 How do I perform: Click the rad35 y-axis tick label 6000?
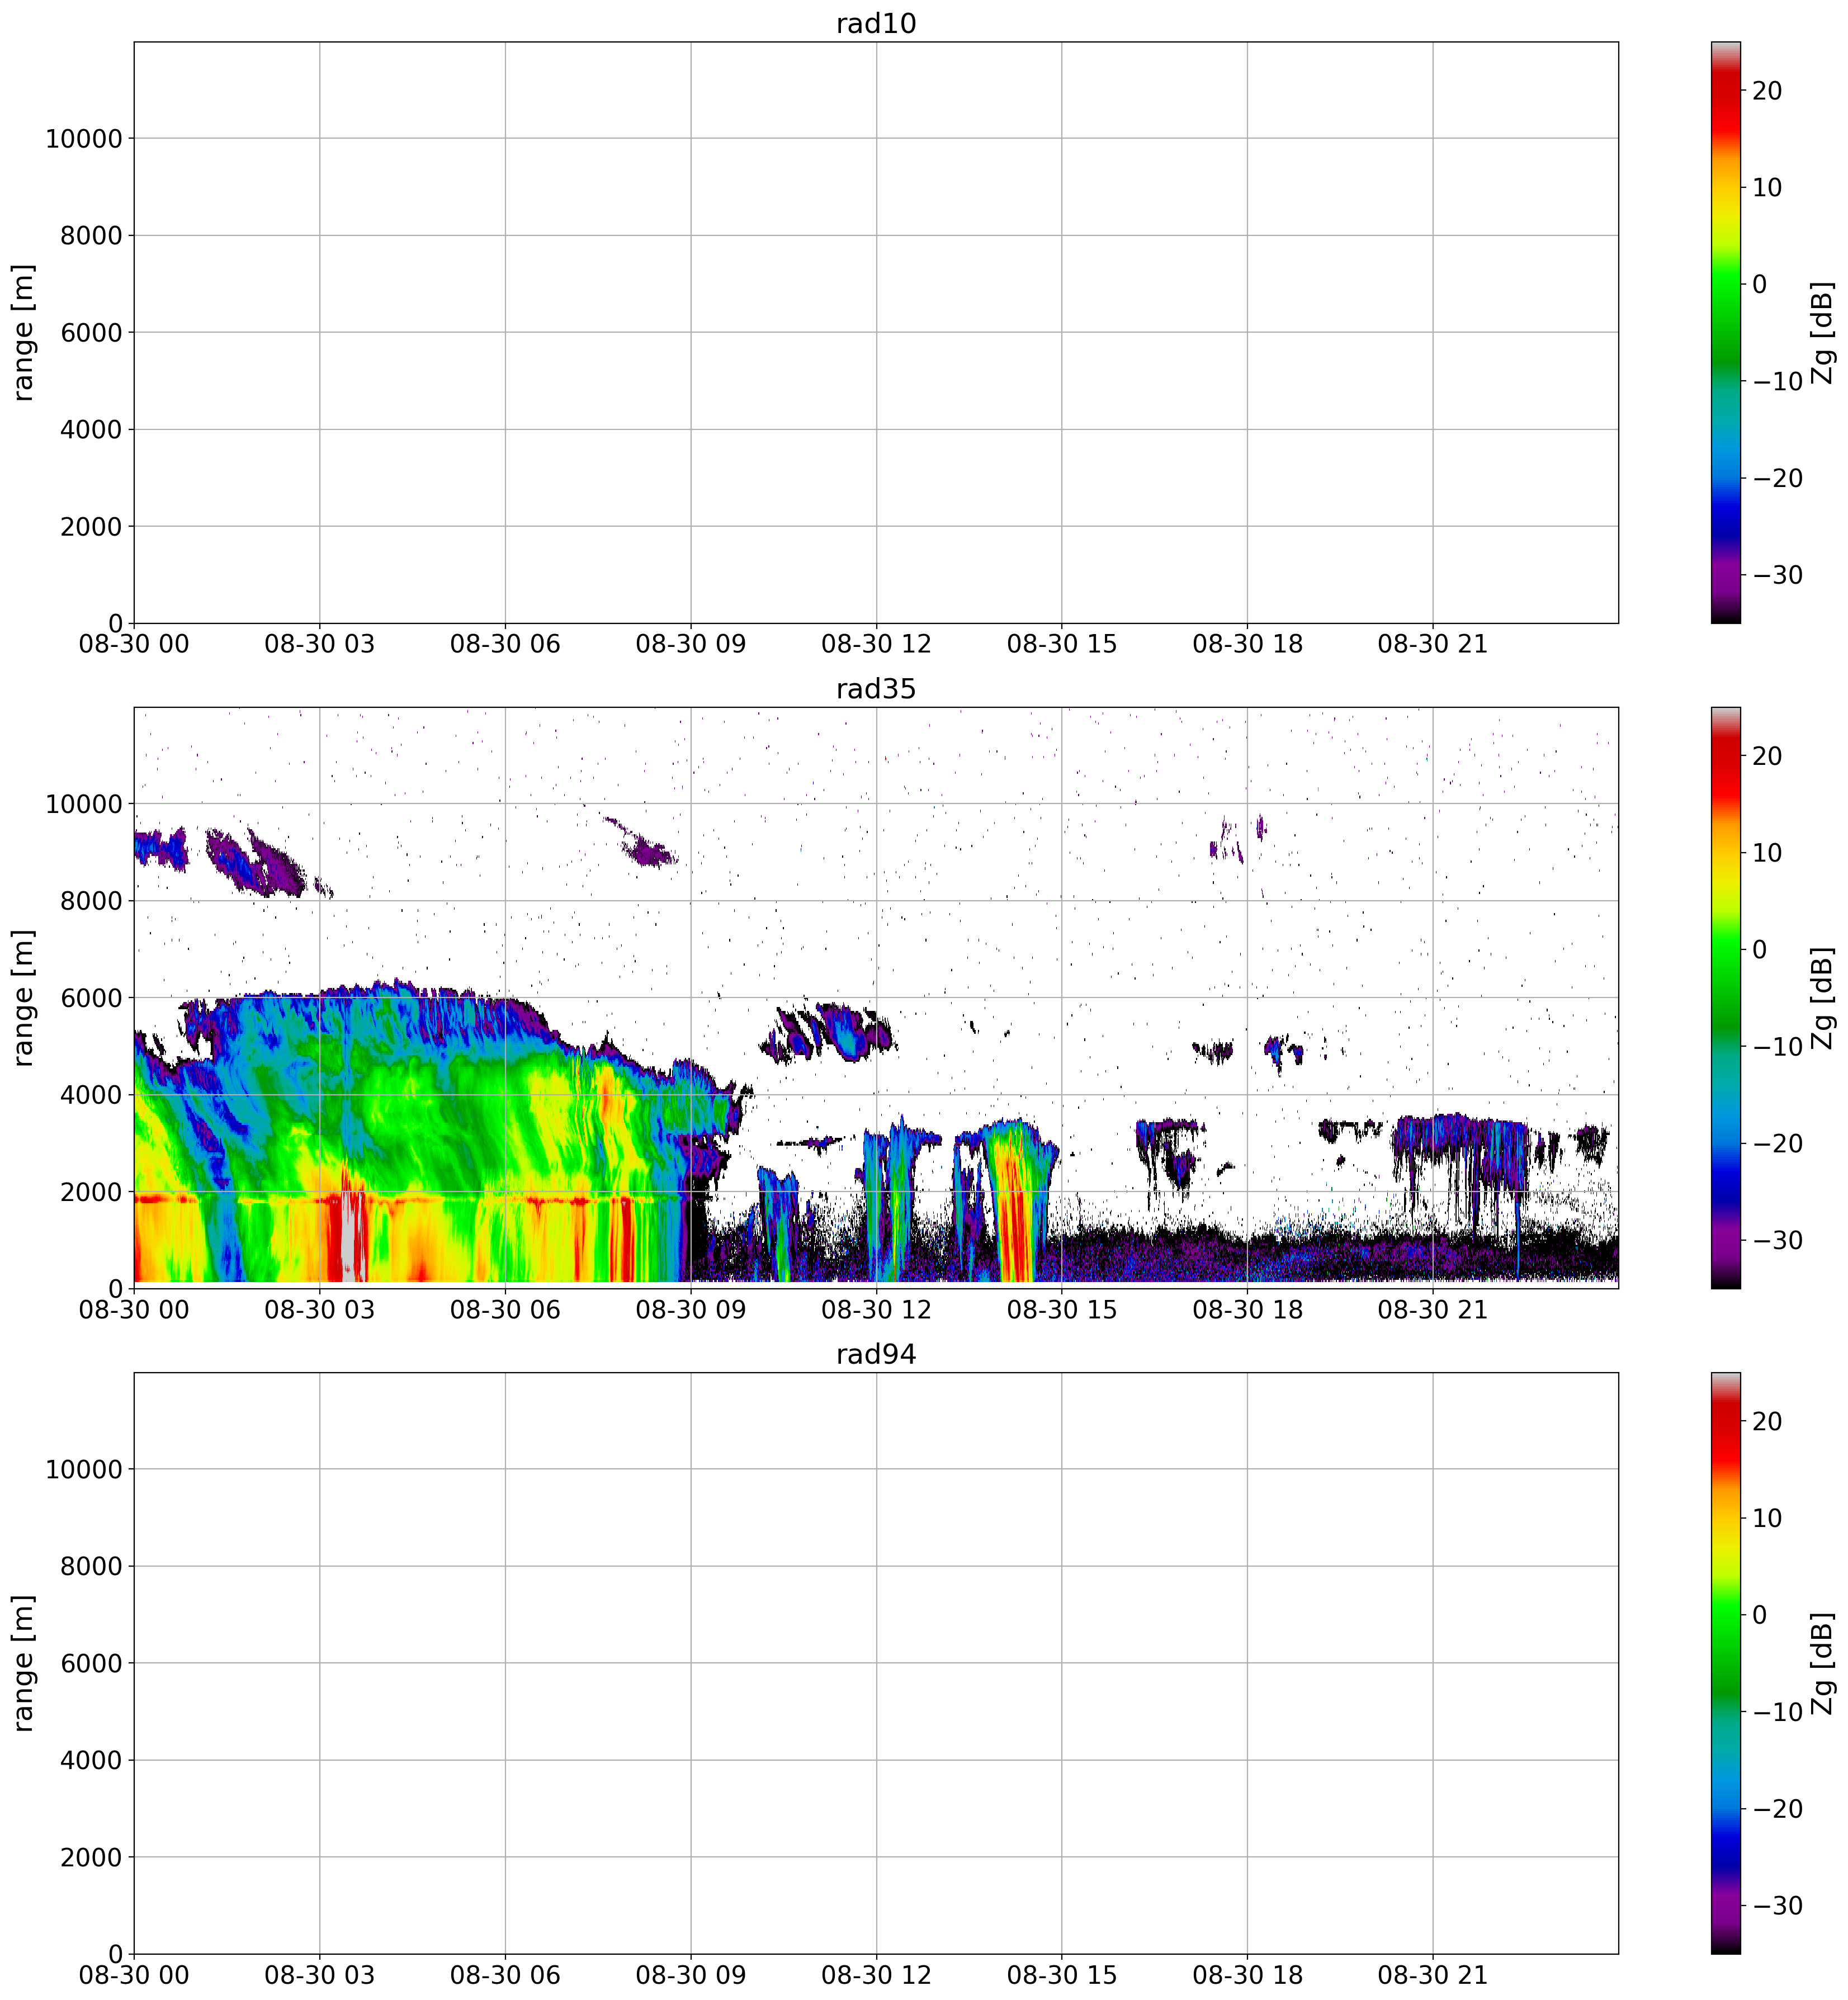[91, 998]
